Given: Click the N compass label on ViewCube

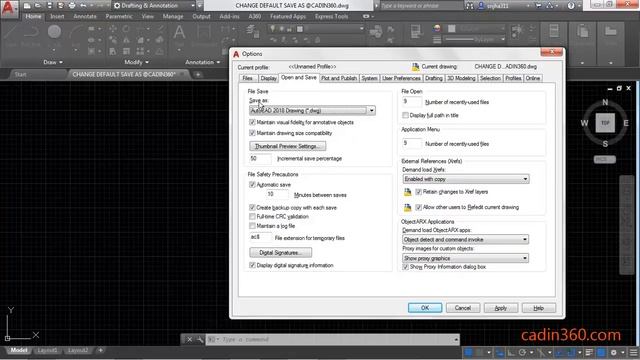Looking at the screenshot, I should point(605,102).
